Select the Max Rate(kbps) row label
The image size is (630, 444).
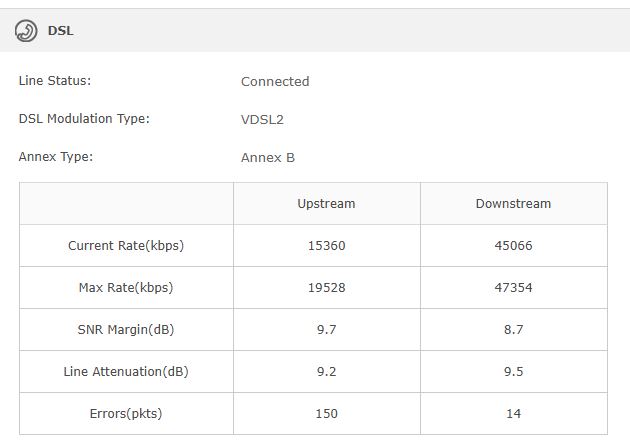tap(126, 288)
